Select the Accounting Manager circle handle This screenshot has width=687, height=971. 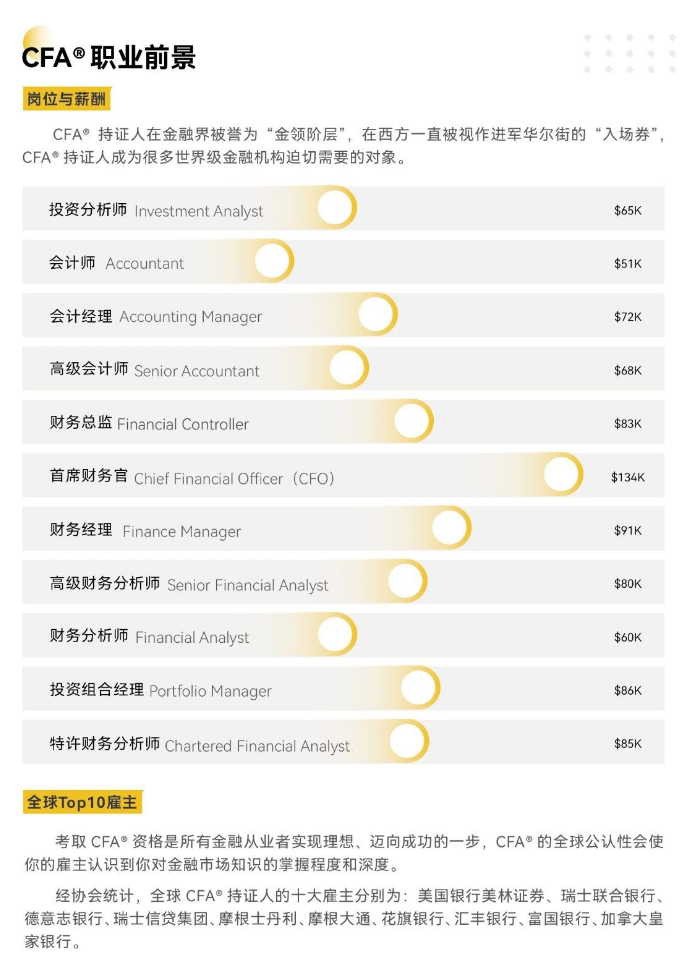coord(376,315)
